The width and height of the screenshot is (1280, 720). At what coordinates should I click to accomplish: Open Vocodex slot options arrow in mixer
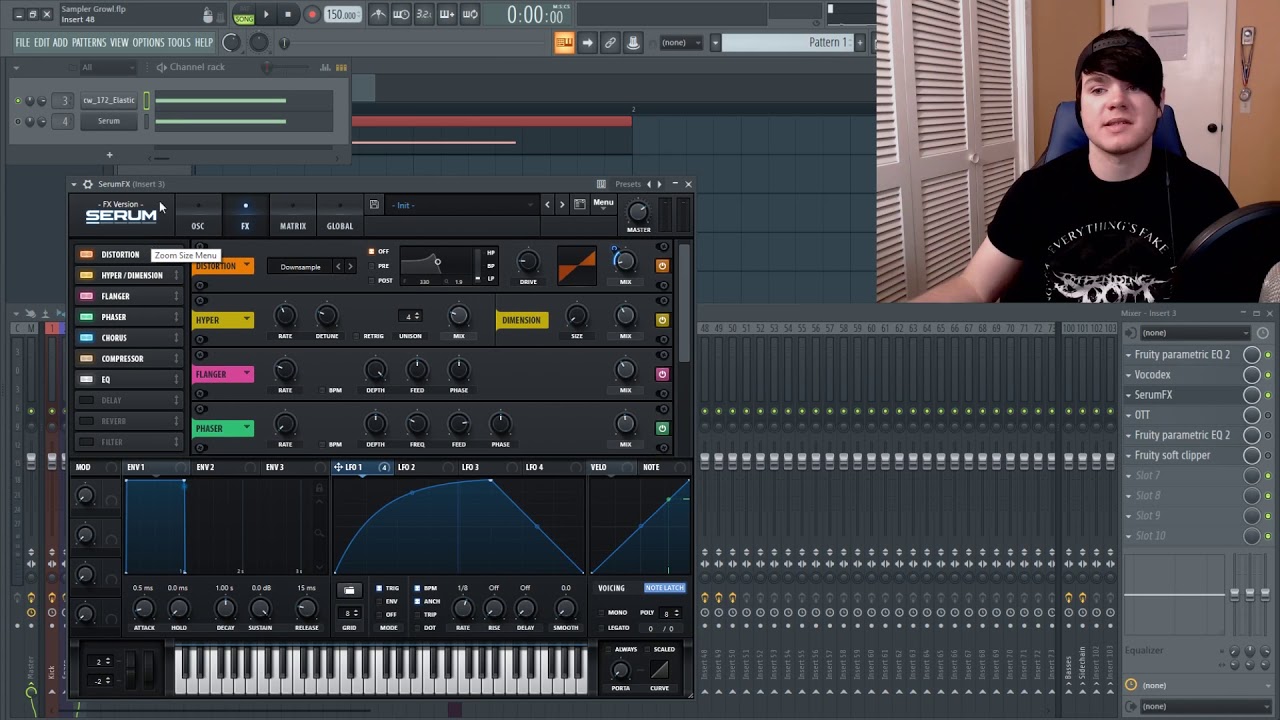1128,375
